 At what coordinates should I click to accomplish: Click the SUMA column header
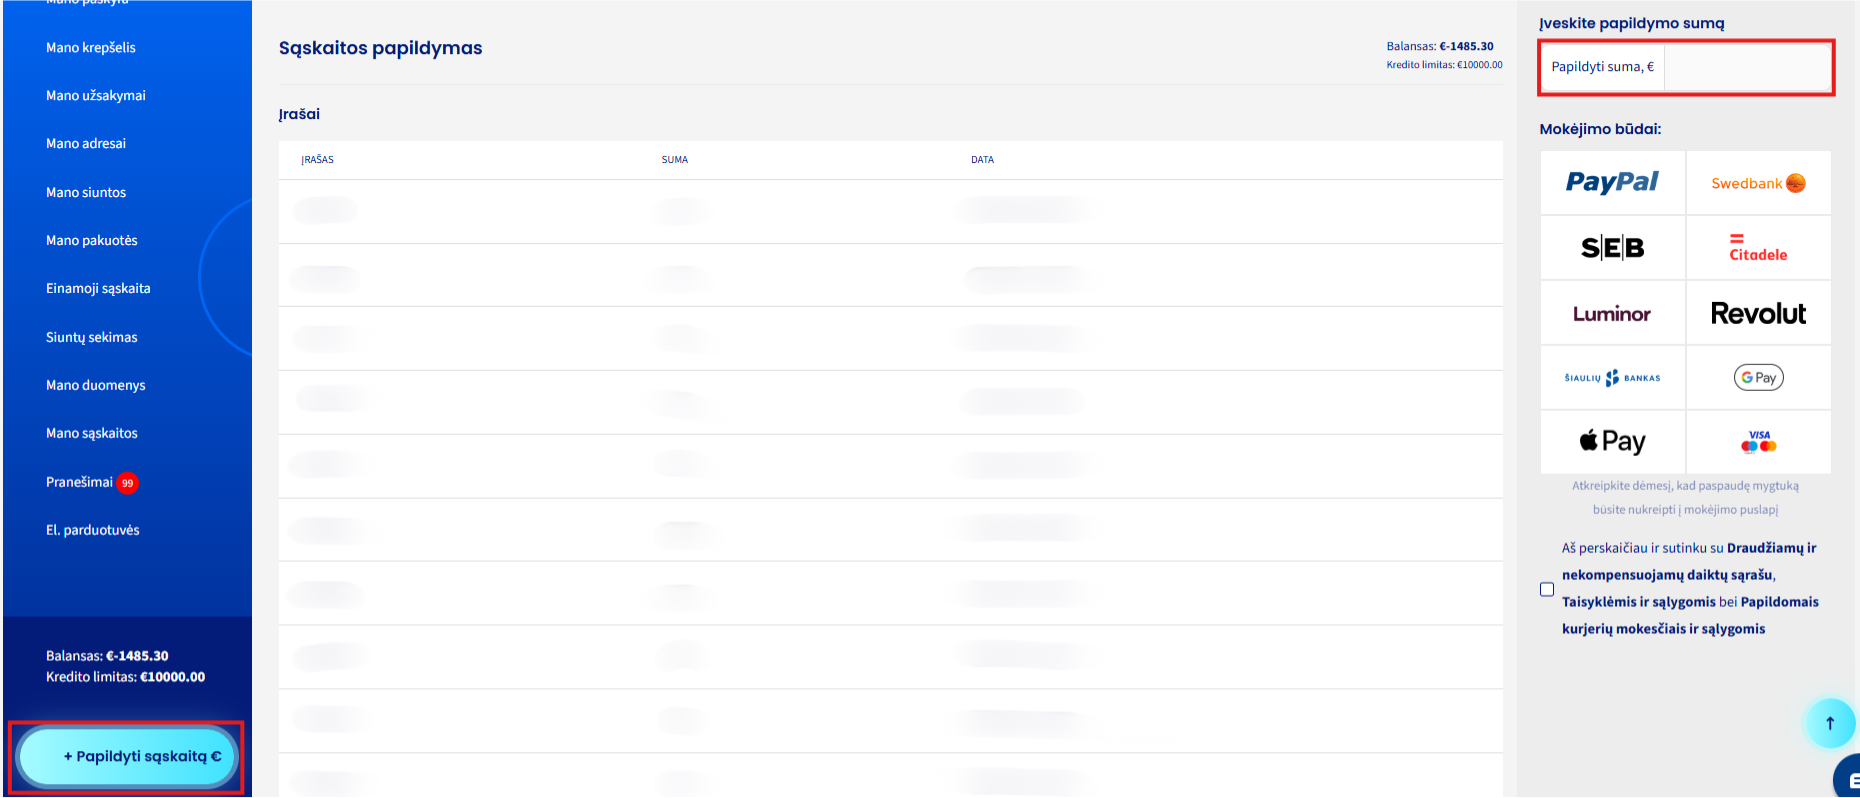pos(675,160)
